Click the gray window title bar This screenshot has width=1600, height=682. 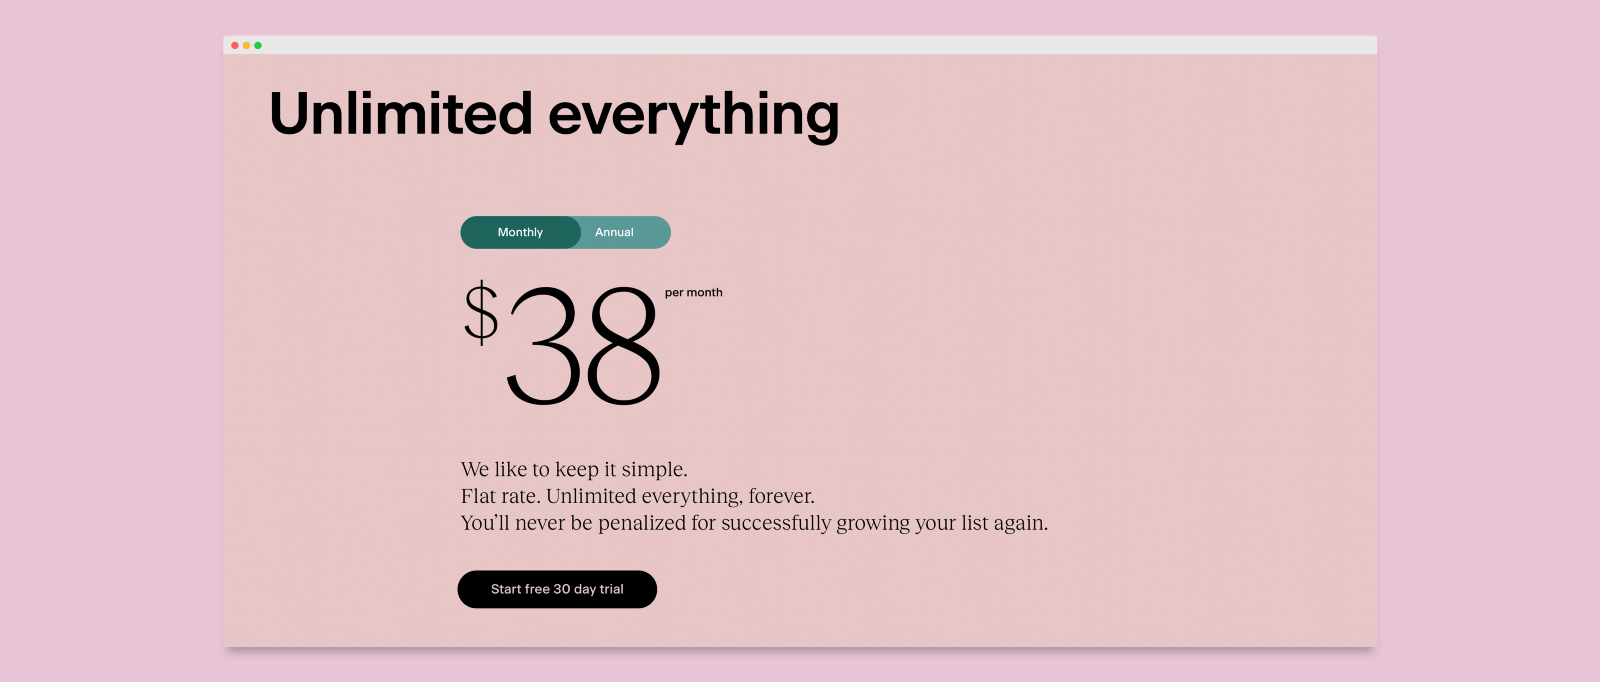(x=800, y=45)
